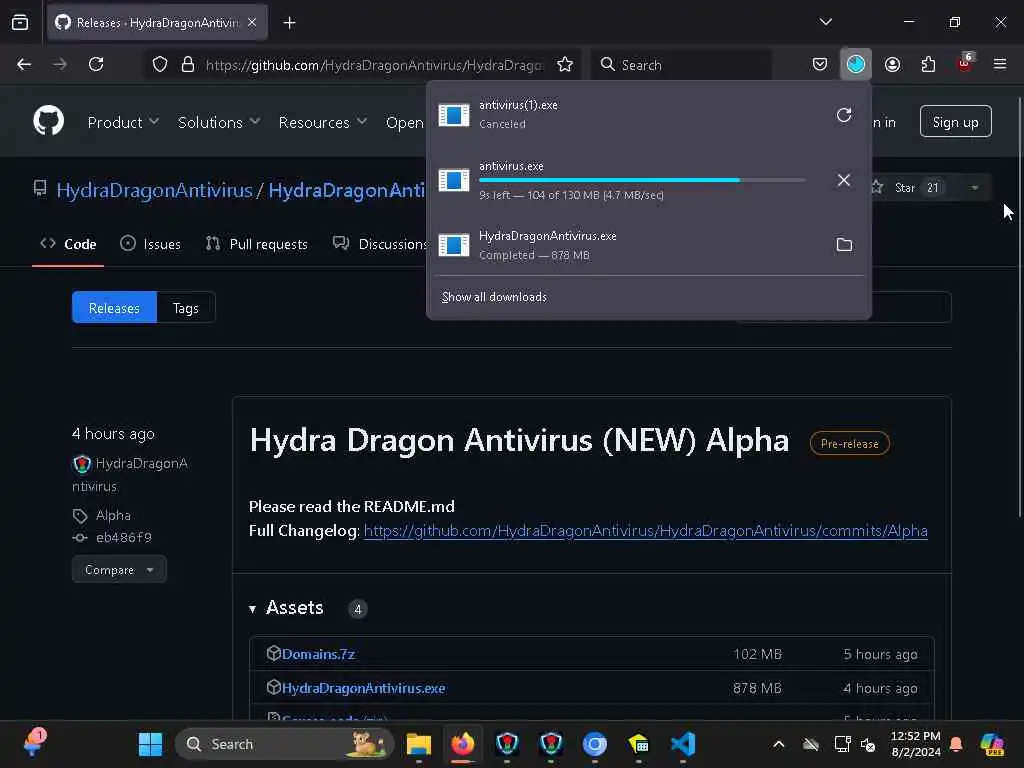1024x768 pixels.
Task: Open a new browser tab
Action: tap(289, 23)
